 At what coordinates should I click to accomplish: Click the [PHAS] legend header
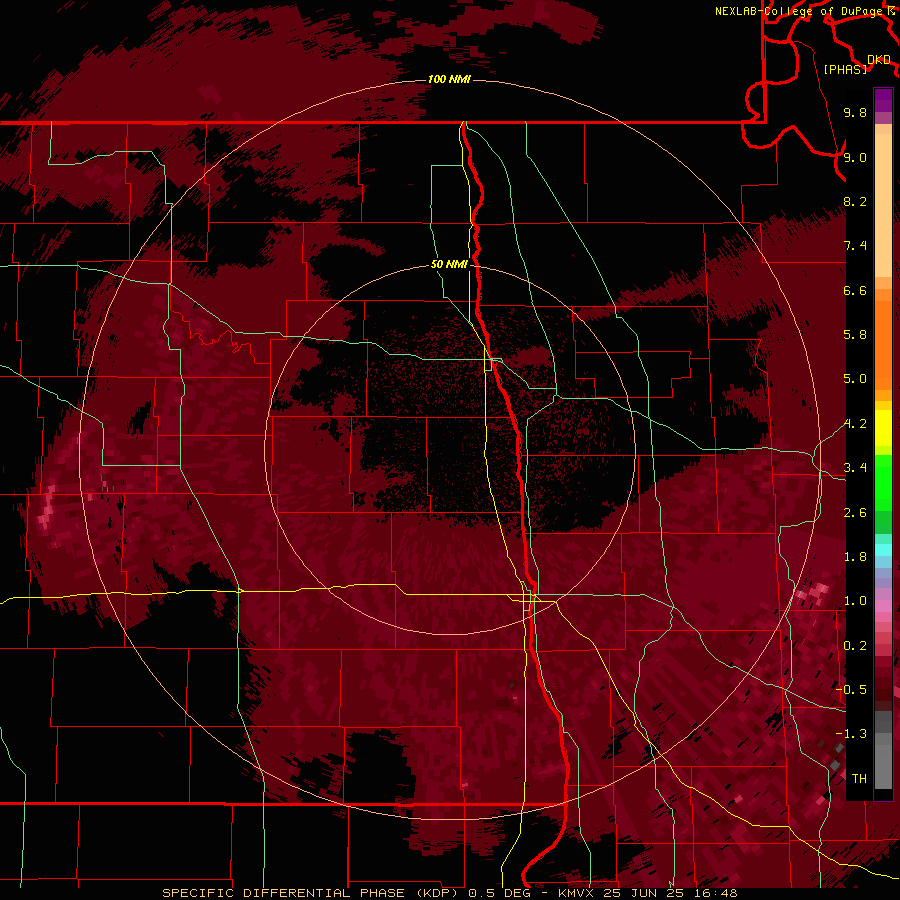845,69
